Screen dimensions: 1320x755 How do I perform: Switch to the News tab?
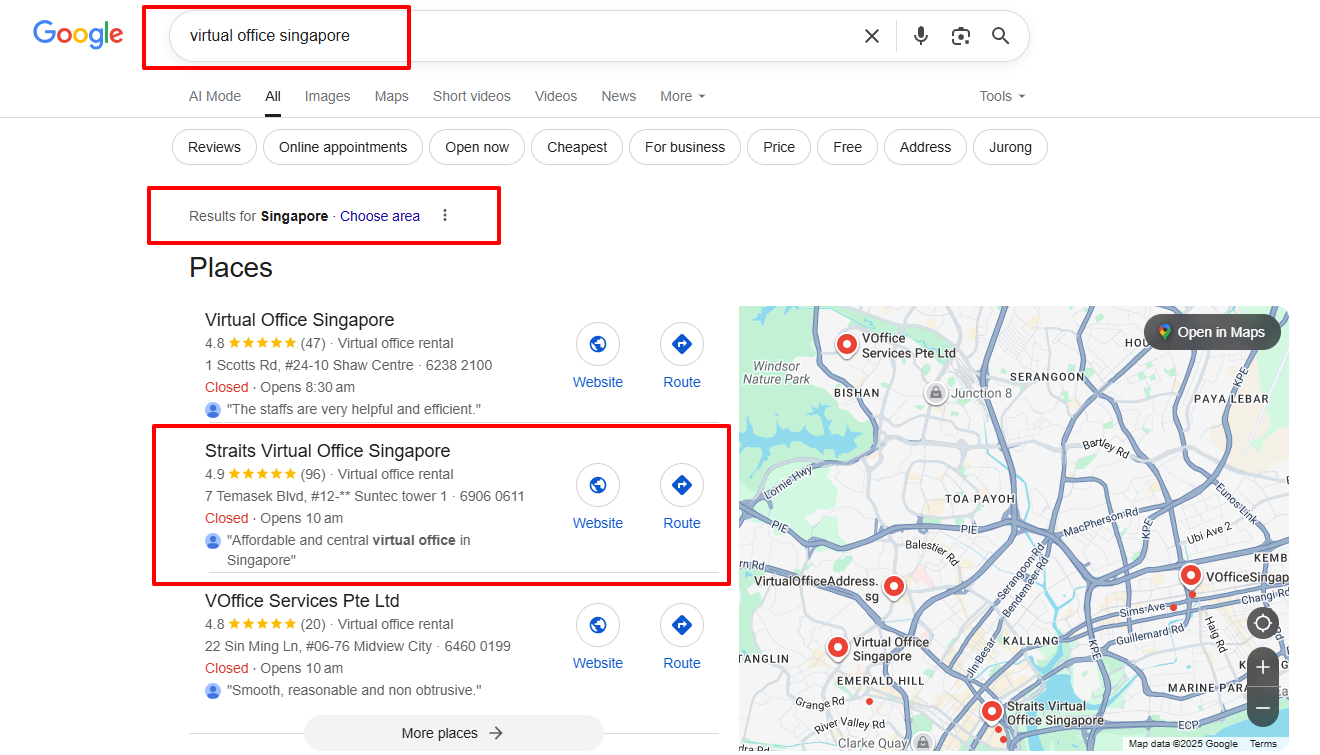(618, 96)
